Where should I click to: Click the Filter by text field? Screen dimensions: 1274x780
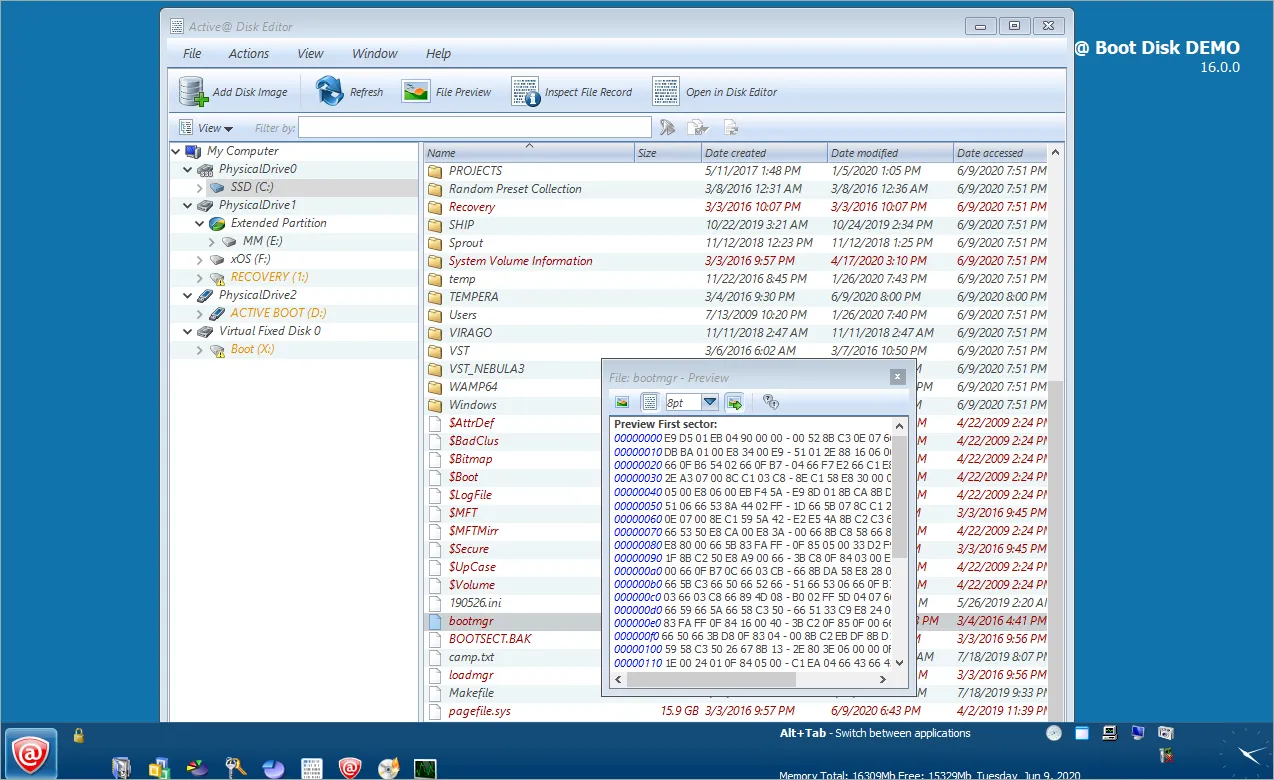[475, 128]
